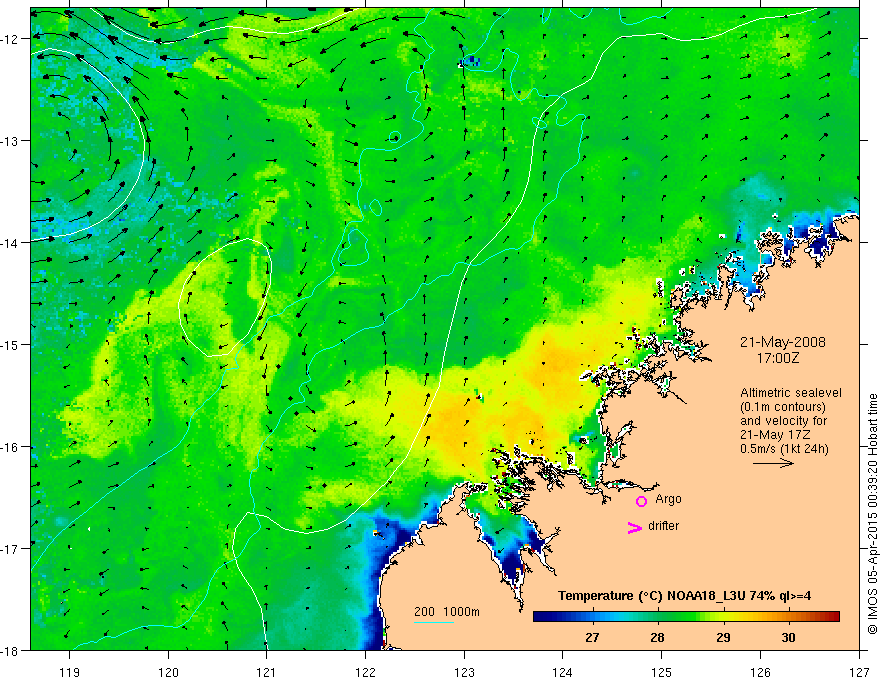Click the longitude axis label '127'

859,672
